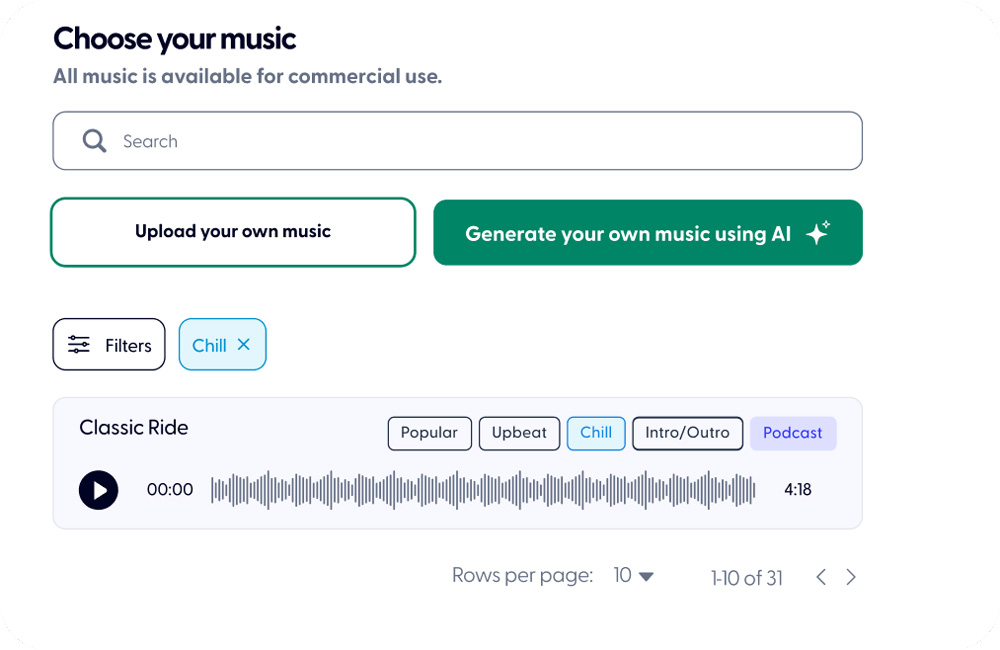Screen dimensions: 1000x650
Task: Click the Classic Ride track title
Action: [x=133, y=427]
